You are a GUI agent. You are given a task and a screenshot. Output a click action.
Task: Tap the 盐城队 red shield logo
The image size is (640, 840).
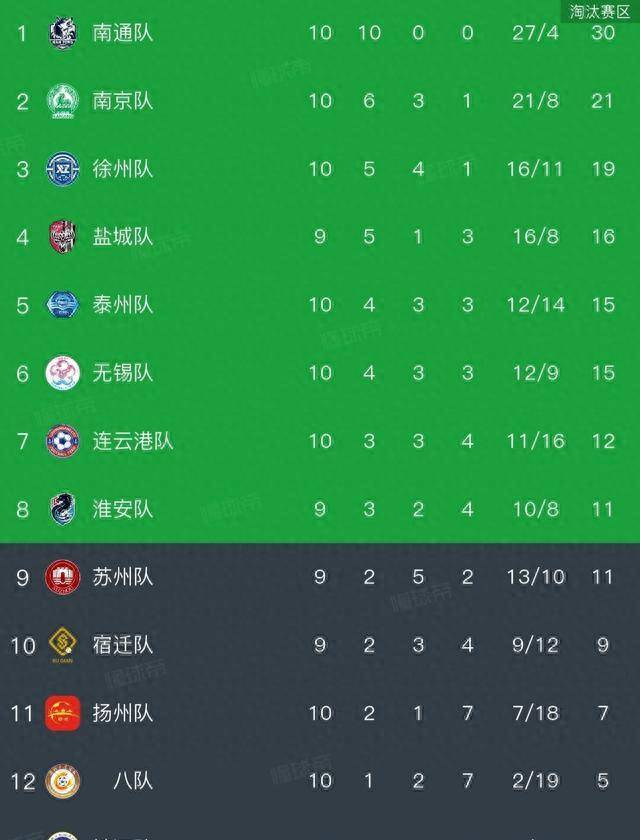(63, 237)
